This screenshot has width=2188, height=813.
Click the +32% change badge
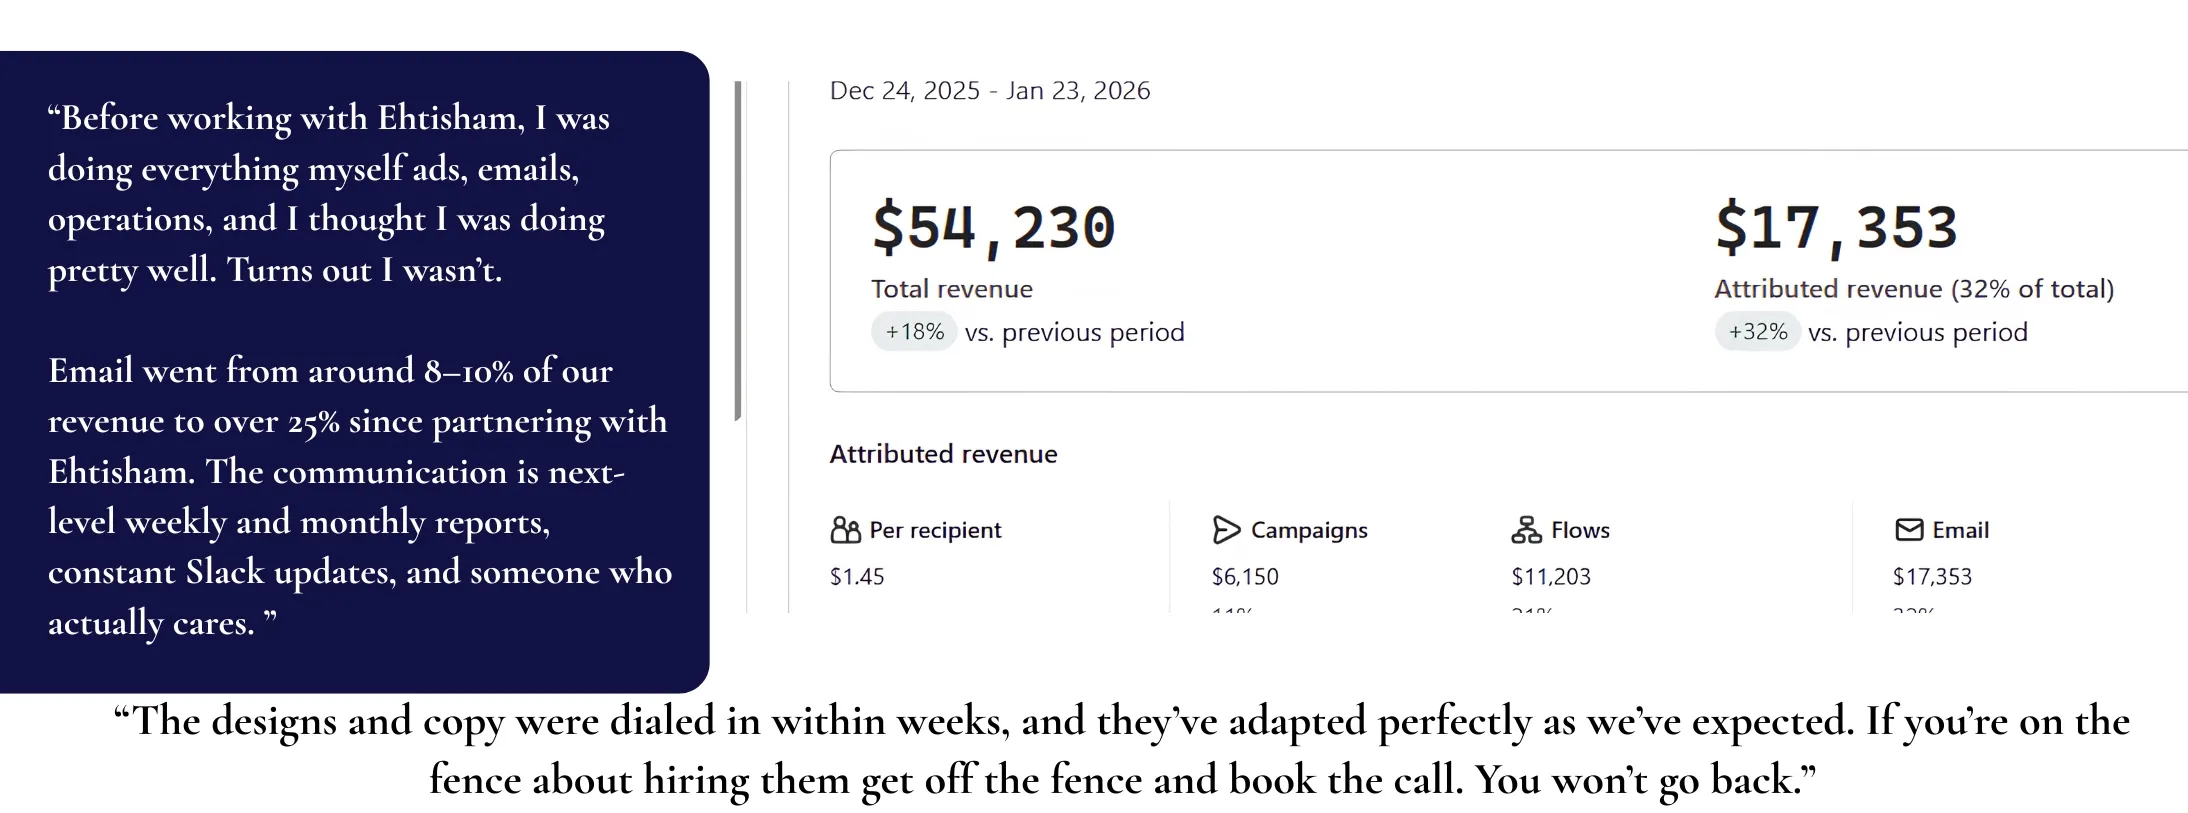coord(1757,332)
